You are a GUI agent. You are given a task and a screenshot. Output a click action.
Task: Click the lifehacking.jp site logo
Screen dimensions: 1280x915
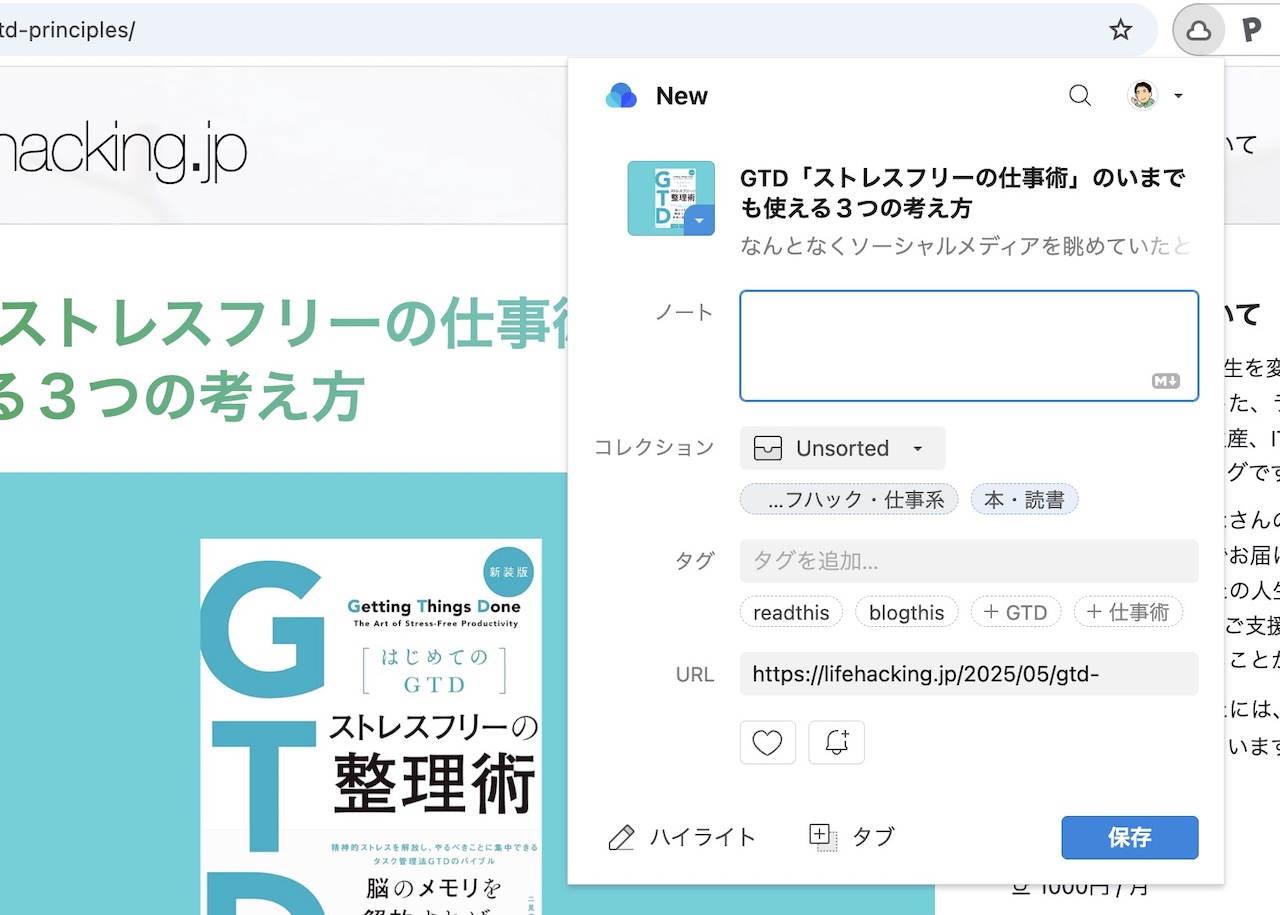[123, 150]
